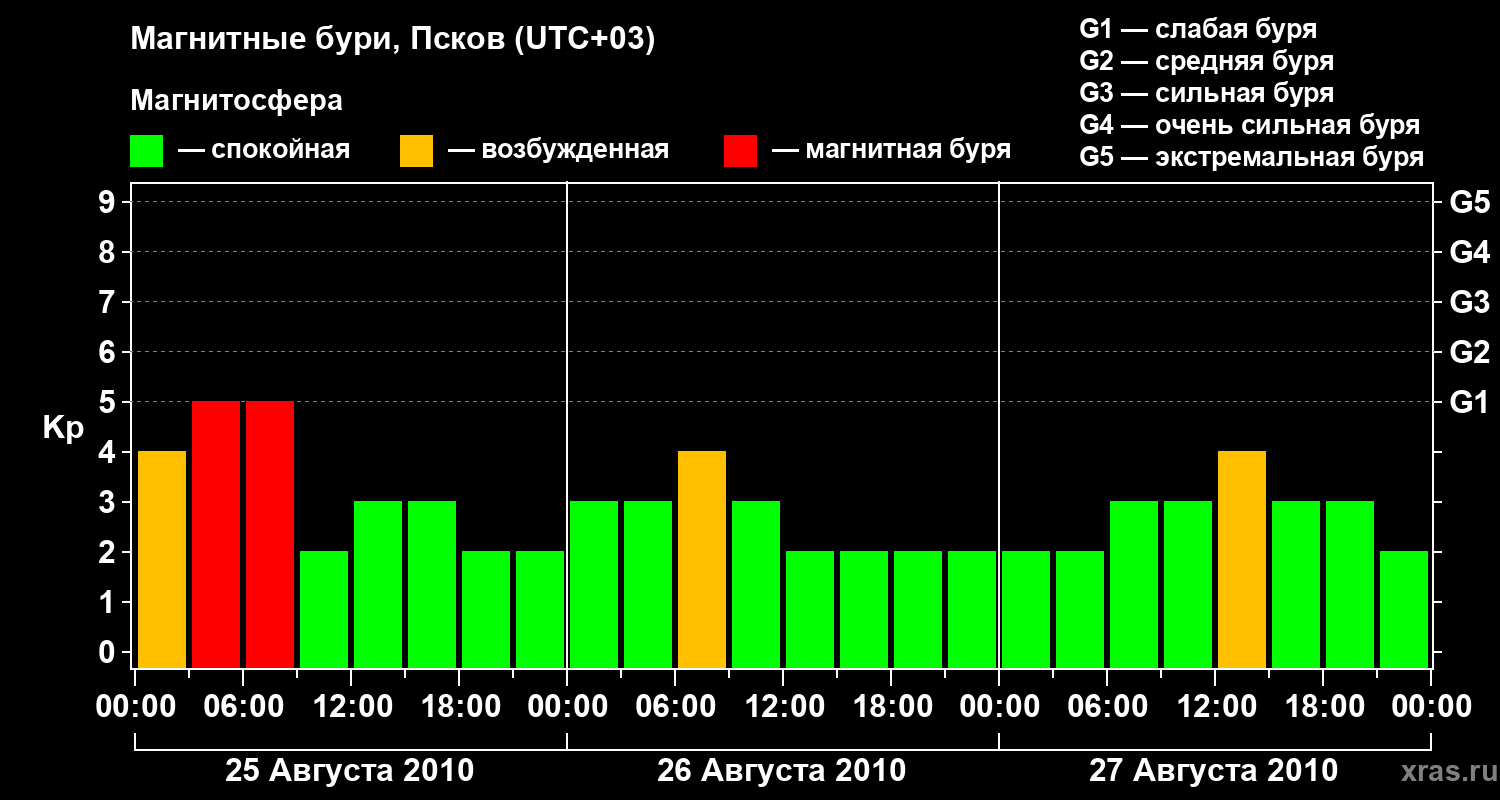Click the green 18:00–21:00 bar on 26 Августа
Viewport: 1500px width, 800px height.
point(918,609)
